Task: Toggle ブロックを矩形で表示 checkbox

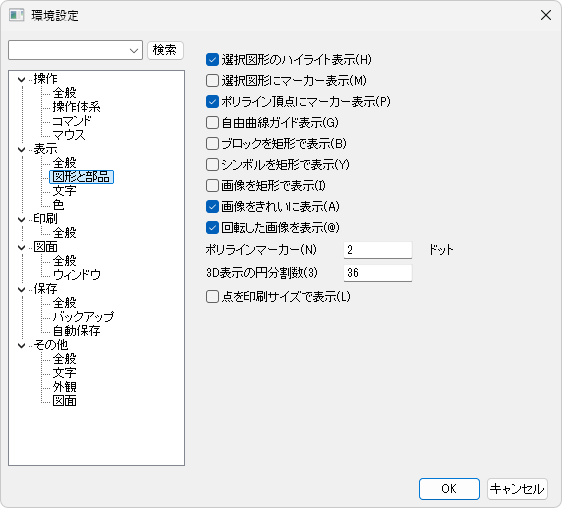Action: 213,144
